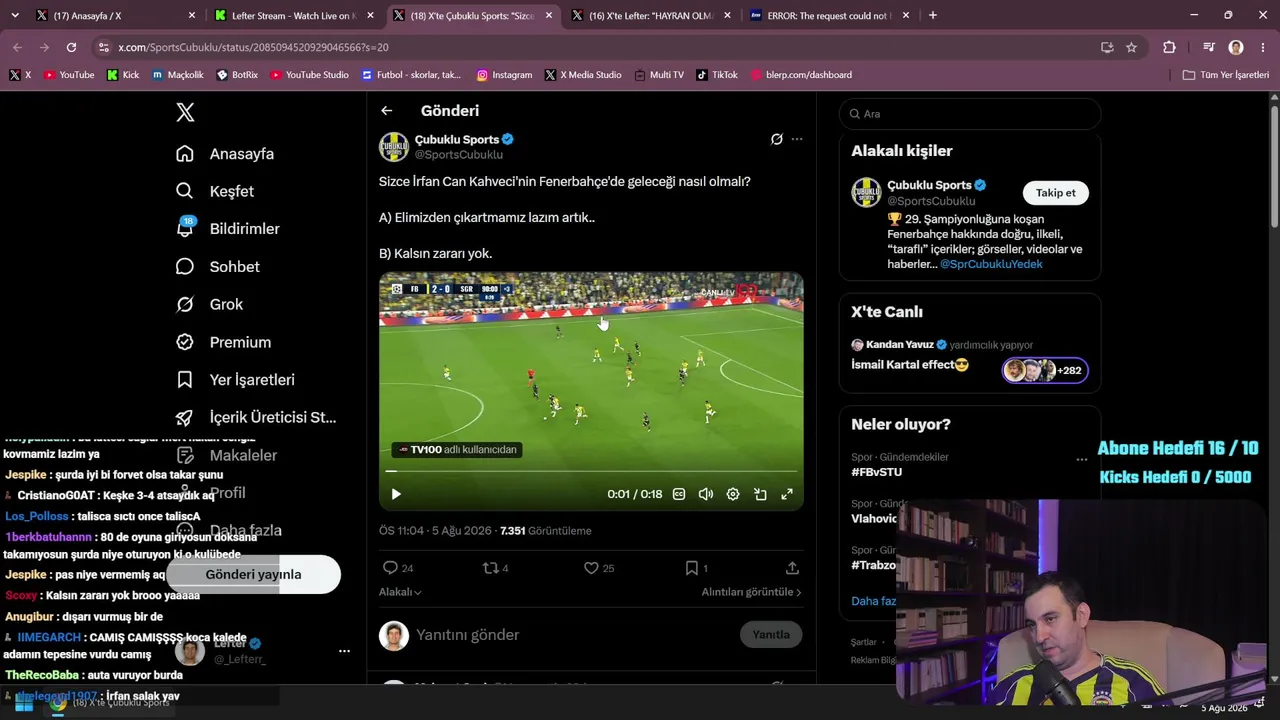Image resolution: width=1280 pixels, height=720 pixels.
Task: Repost the Çubuklu Sports post
Action: click(x=496, y=568)
